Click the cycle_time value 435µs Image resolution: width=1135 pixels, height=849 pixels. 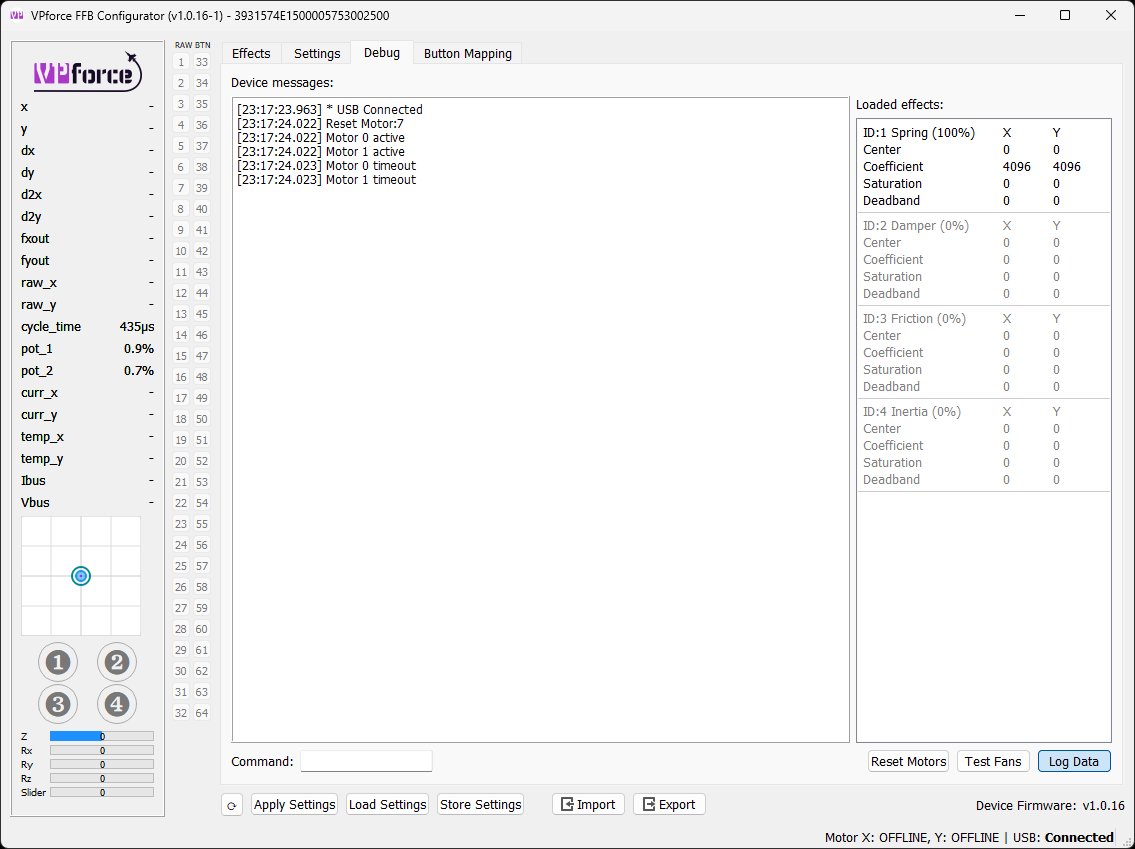pos(137,327)
